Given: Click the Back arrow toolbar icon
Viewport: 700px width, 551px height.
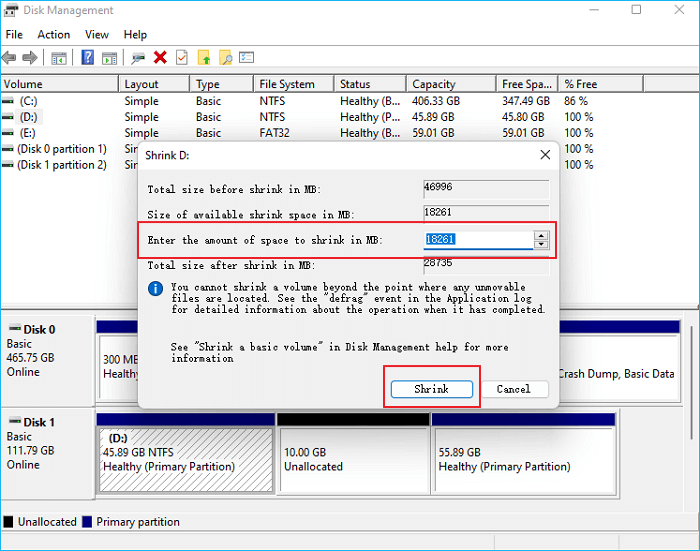Looking at the screenshot, I should click(9, 58).
